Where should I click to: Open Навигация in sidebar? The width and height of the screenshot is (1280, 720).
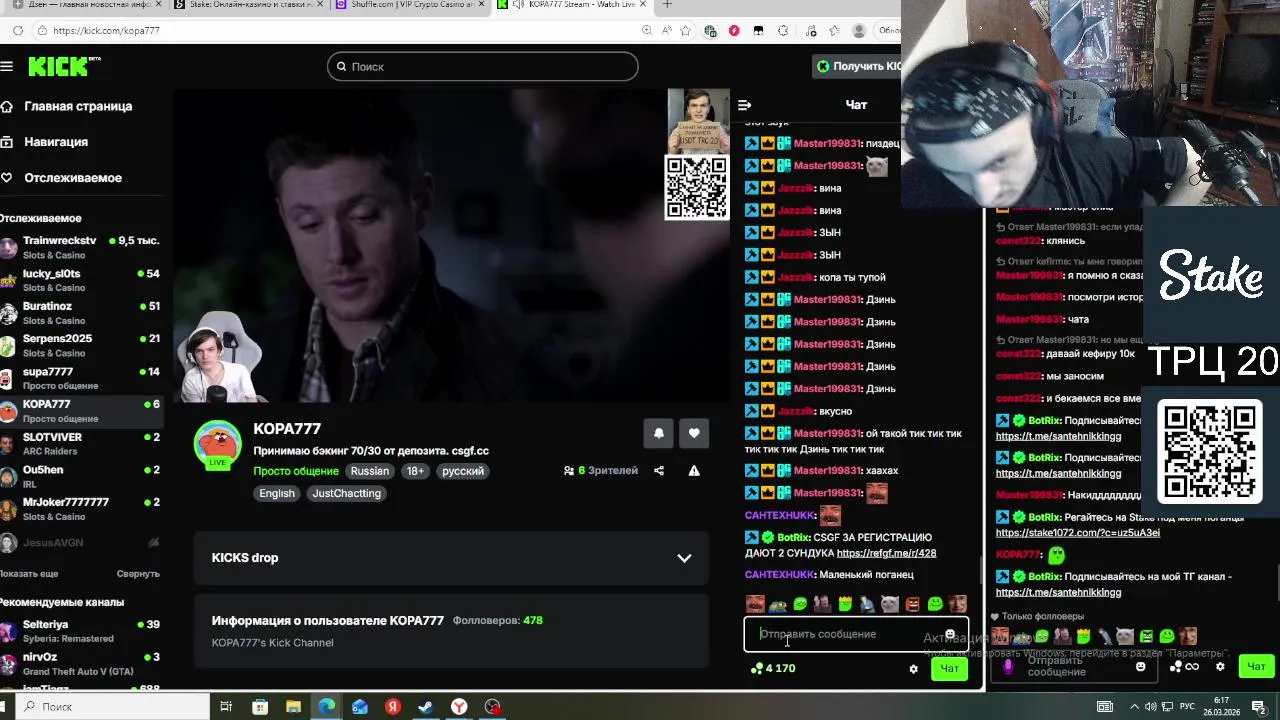coord(45,142)
